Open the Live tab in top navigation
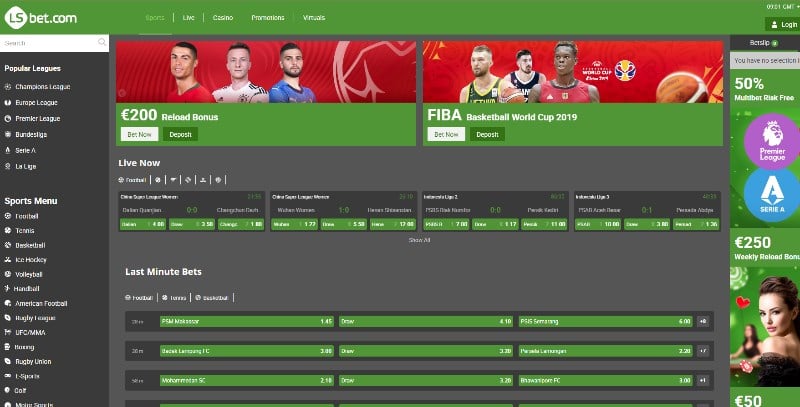The height and width of the screenshot is (407, 800). 188,17
